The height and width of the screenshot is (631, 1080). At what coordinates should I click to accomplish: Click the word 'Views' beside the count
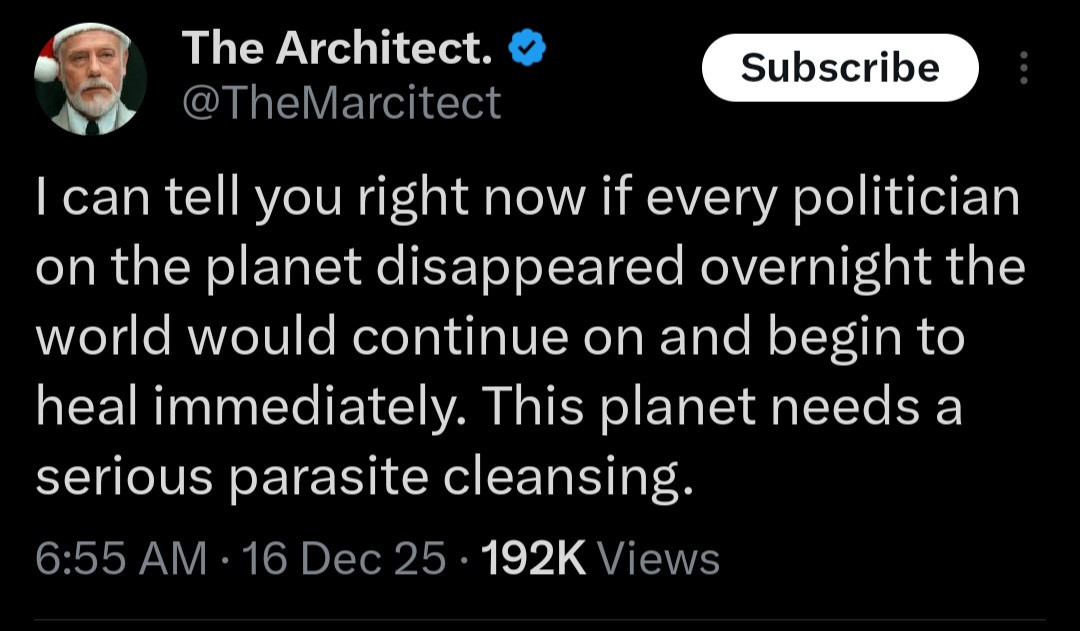point(663,559)
